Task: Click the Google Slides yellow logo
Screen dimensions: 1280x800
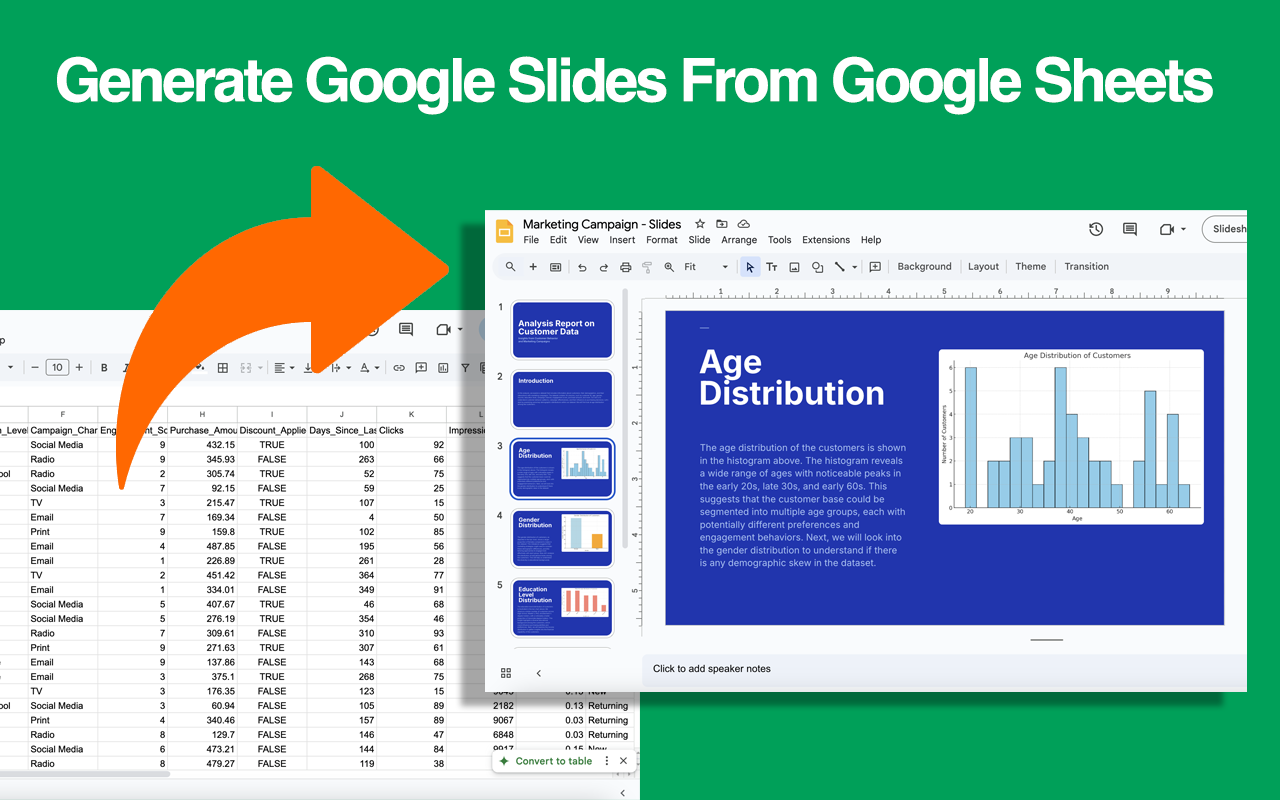Action: click(x=505, y=231)
